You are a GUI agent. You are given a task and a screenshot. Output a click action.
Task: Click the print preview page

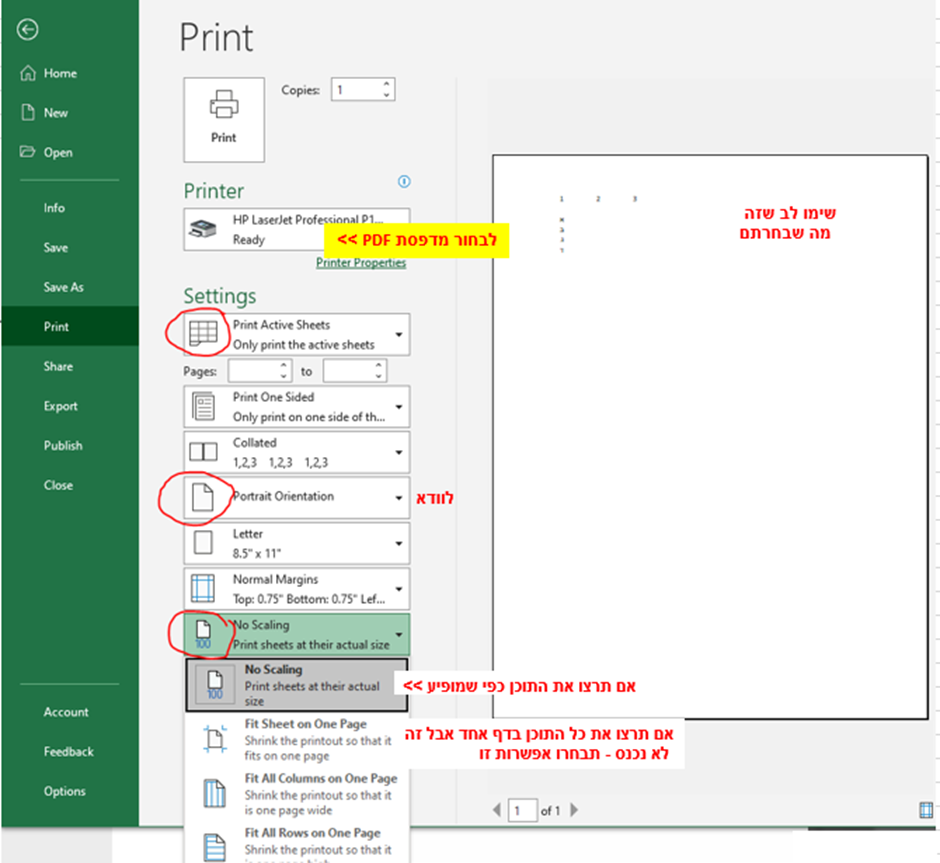tap(710, 437)
